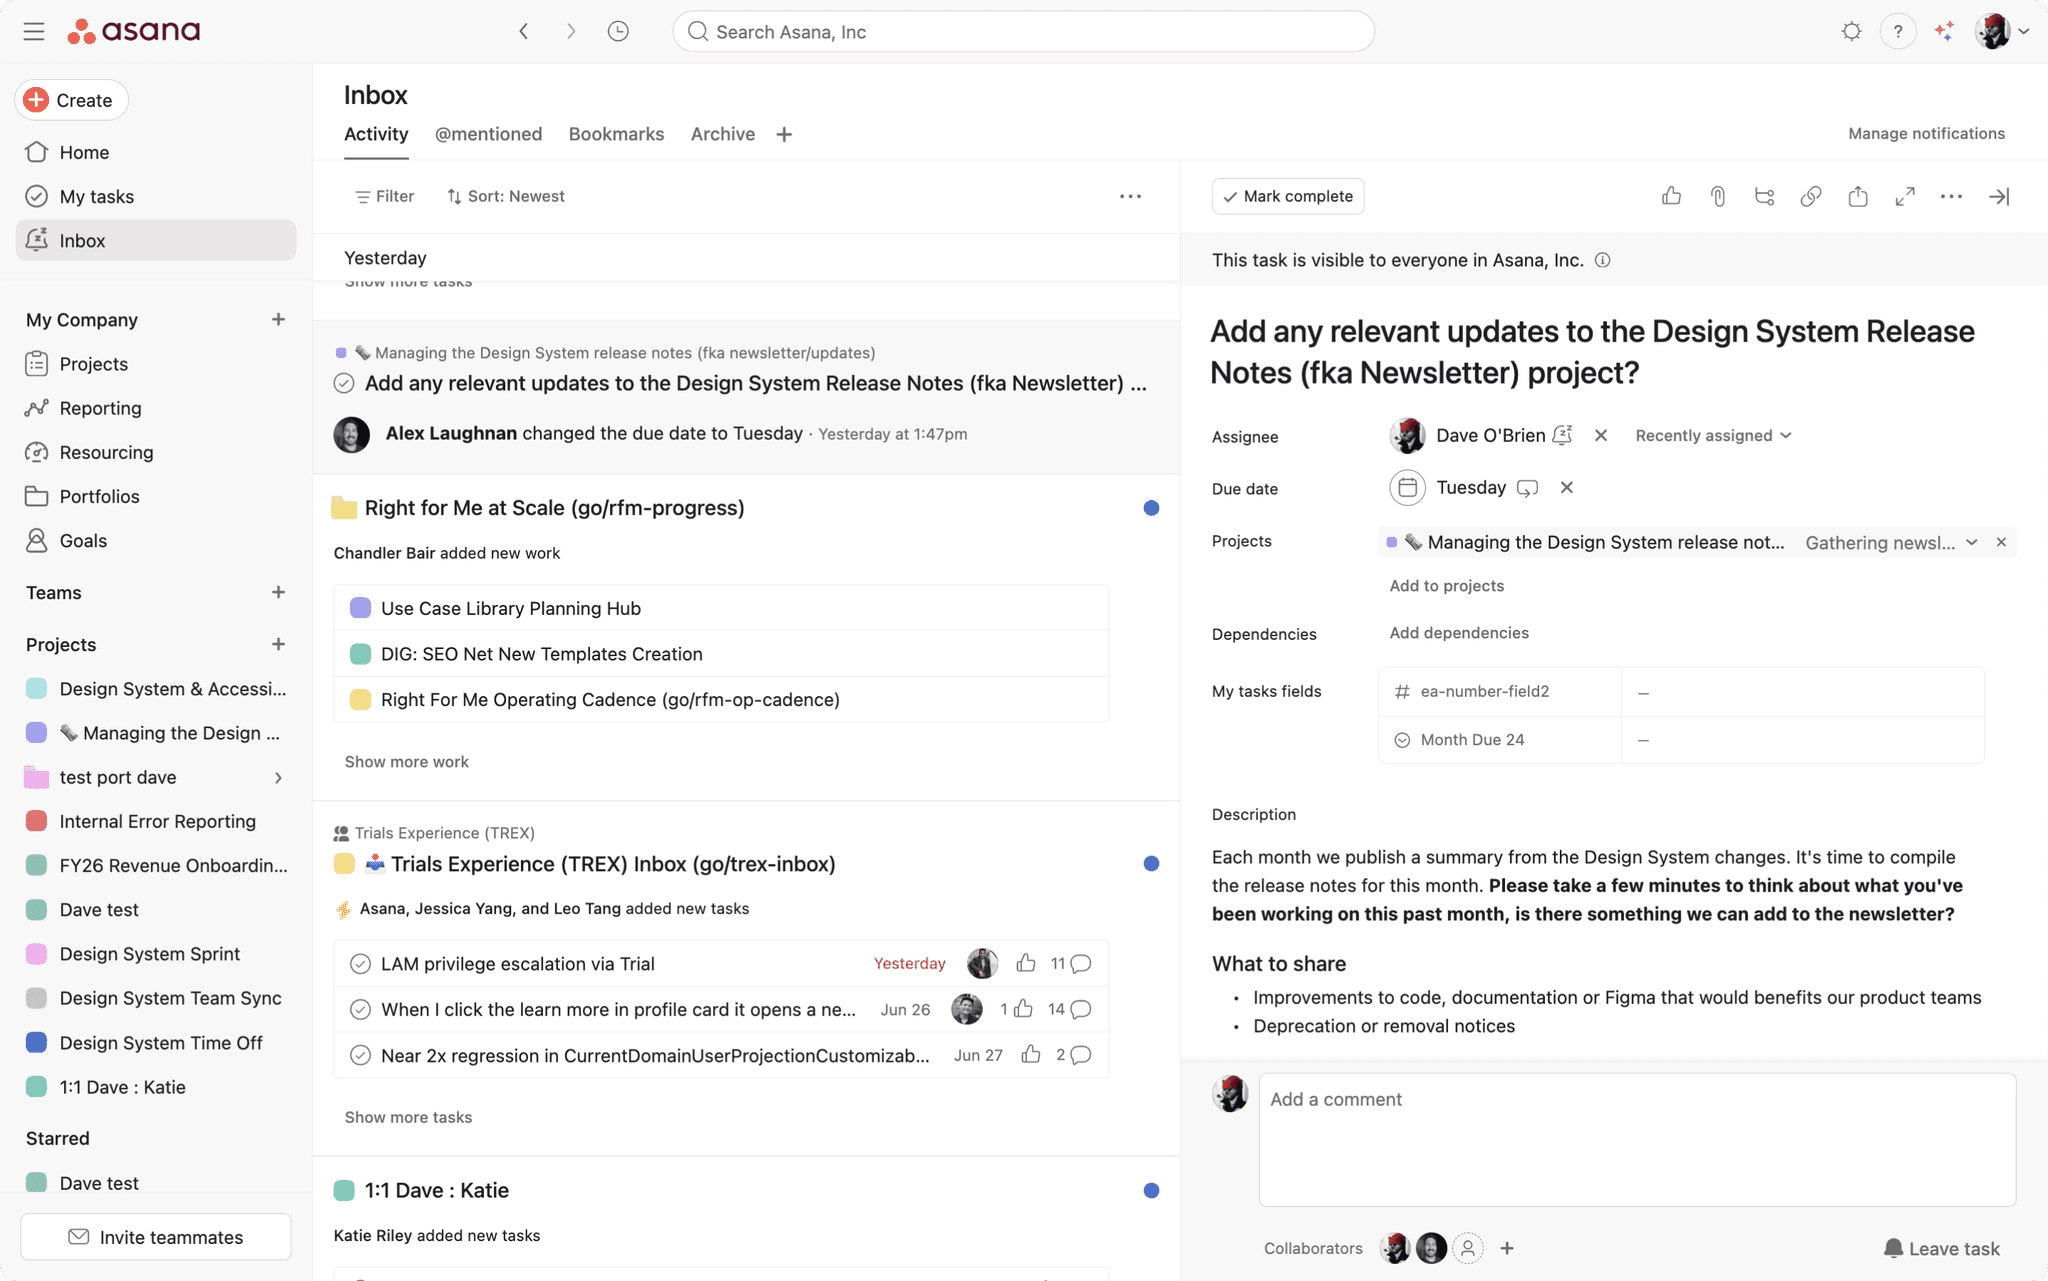The image size is (2048, 1281).
Task: Click the attachment paperclip icon in task toolbar
Action: [x=1717, y=197]
